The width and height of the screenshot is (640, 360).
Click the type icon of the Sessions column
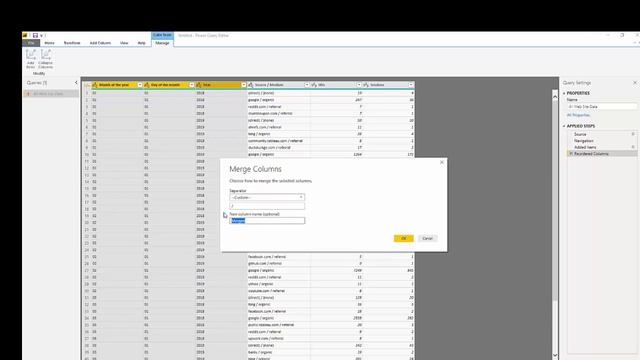coord(366,85)
